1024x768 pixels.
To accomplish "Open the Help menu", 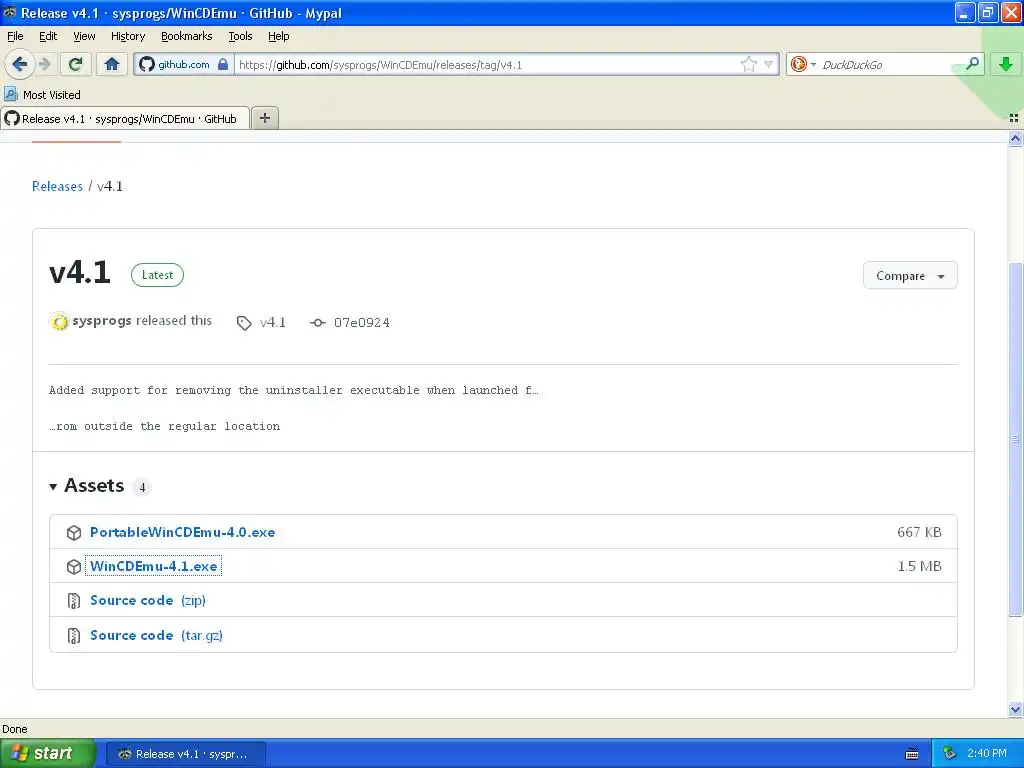I will pos(278,36).
